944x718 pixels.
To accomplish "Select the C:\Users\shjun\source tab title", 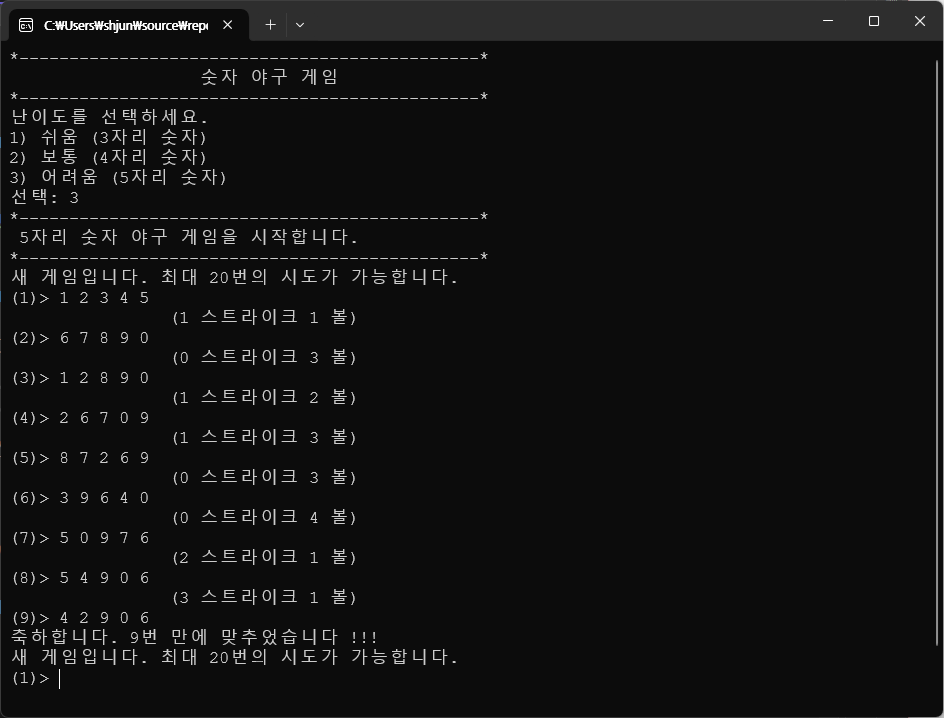I will pos(125,25).
